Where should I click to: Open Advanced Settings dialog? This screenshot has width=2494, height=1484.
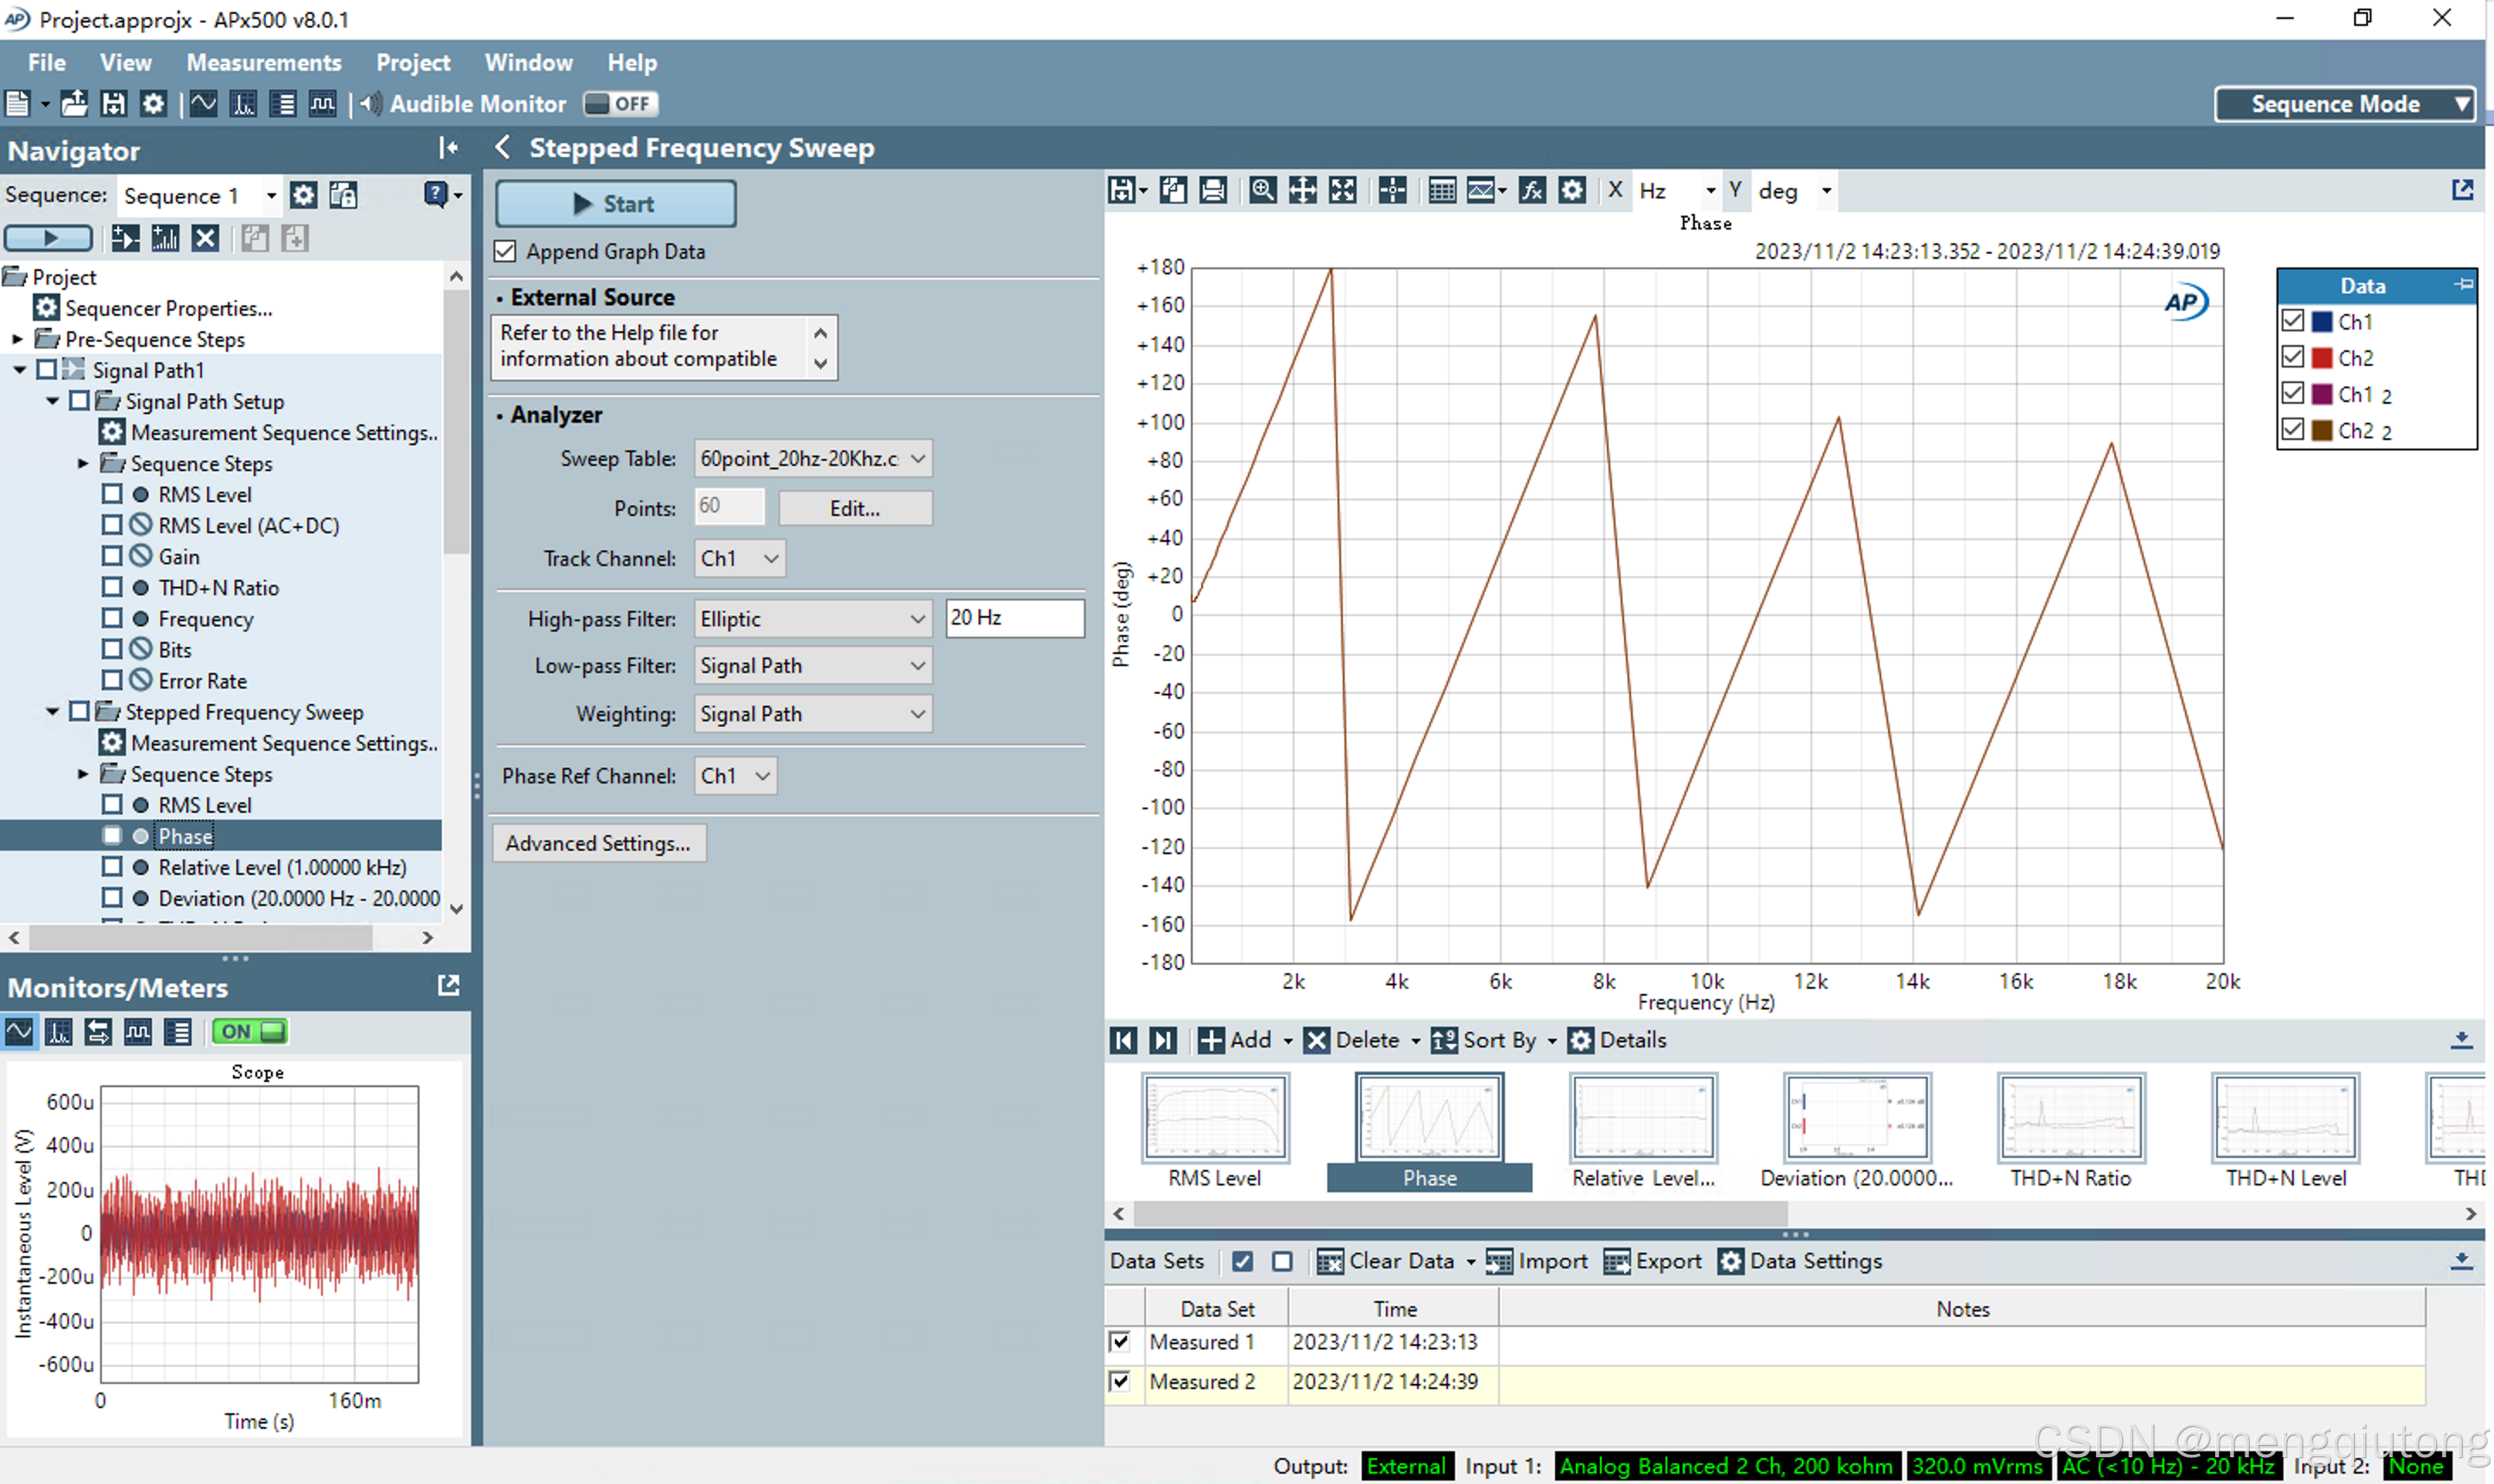click(x=598, y=843)
